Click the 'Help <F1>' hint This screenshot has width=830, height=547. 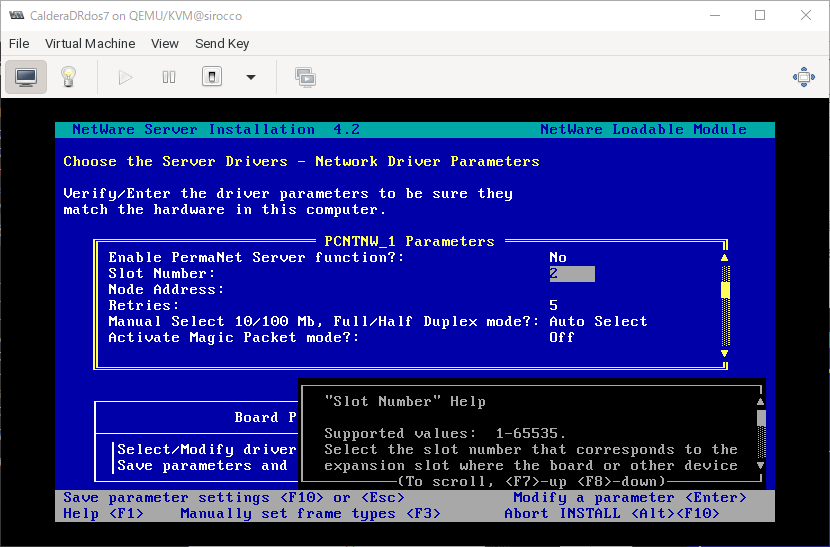103,514
